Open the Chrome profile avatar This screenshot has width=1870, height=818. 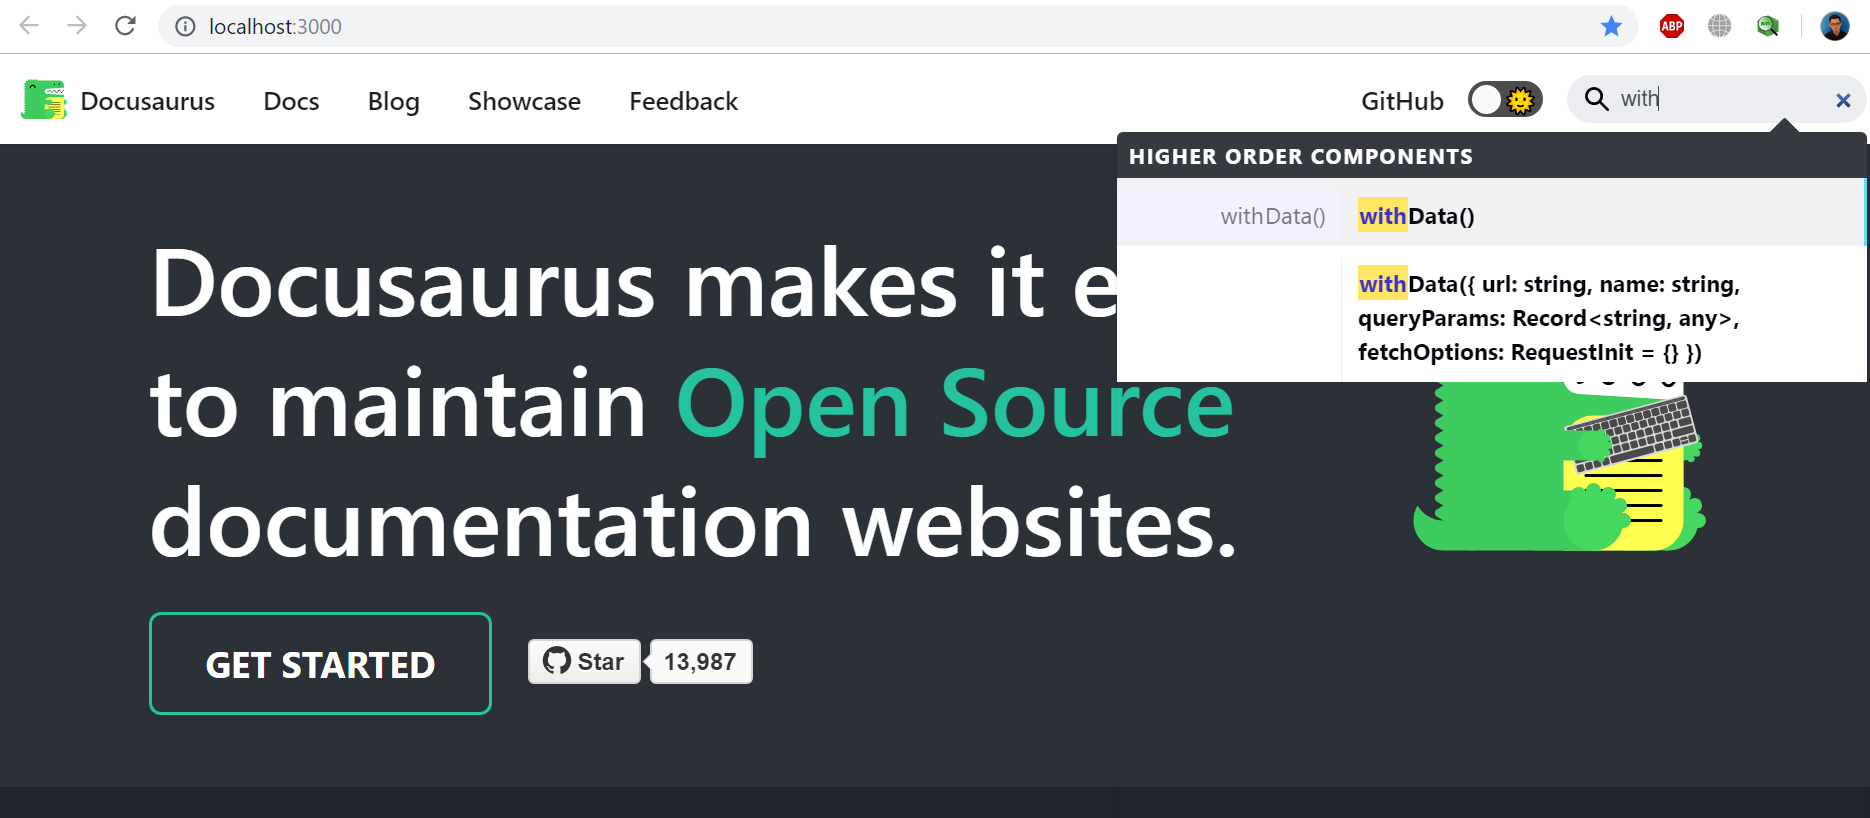1835,27
